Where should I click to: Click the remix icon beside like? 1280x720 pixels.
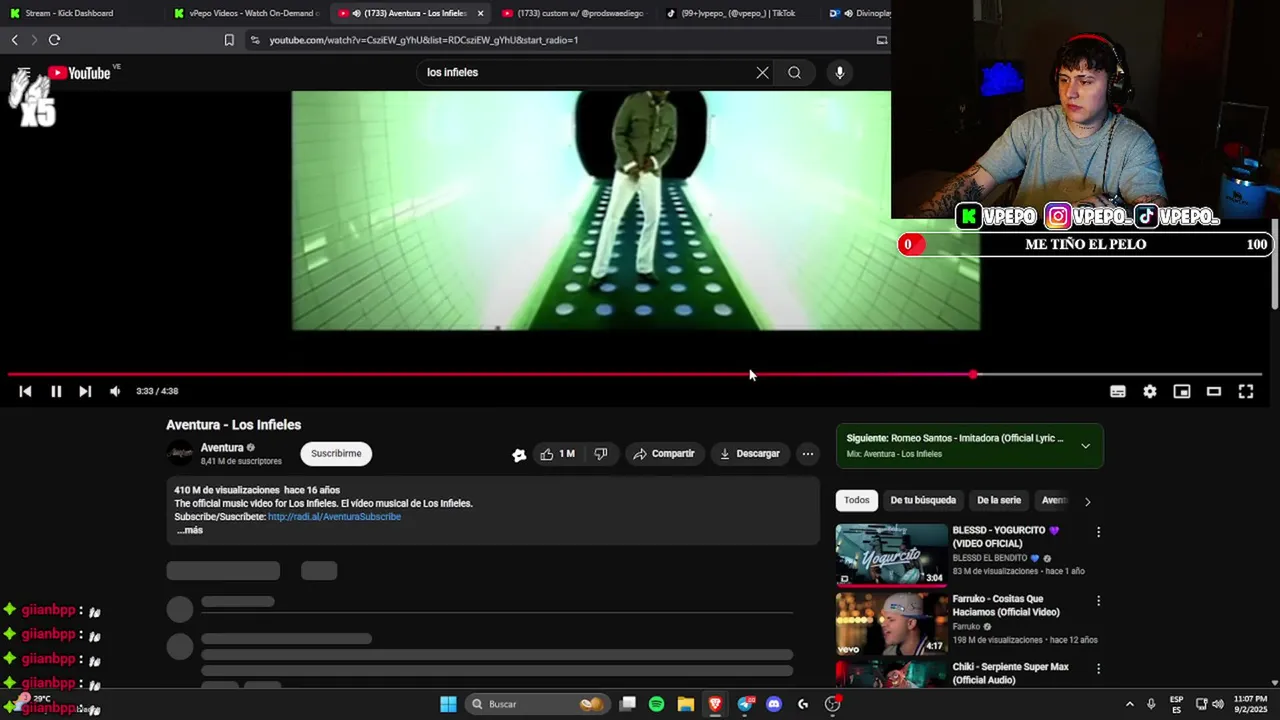pyautogui.click(x=519, y=455)
